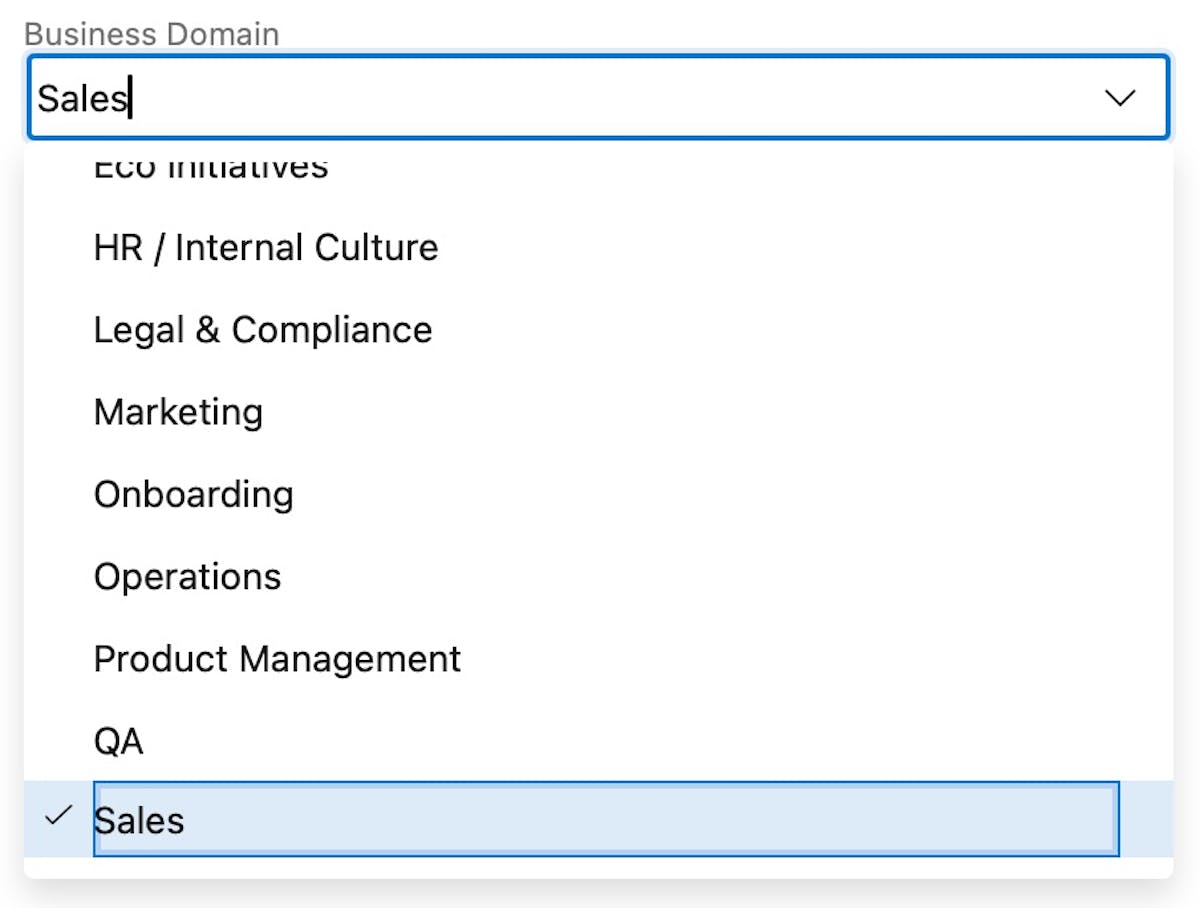
Task: Choose Legal & Compliance from the list
Action: [263, 330]
